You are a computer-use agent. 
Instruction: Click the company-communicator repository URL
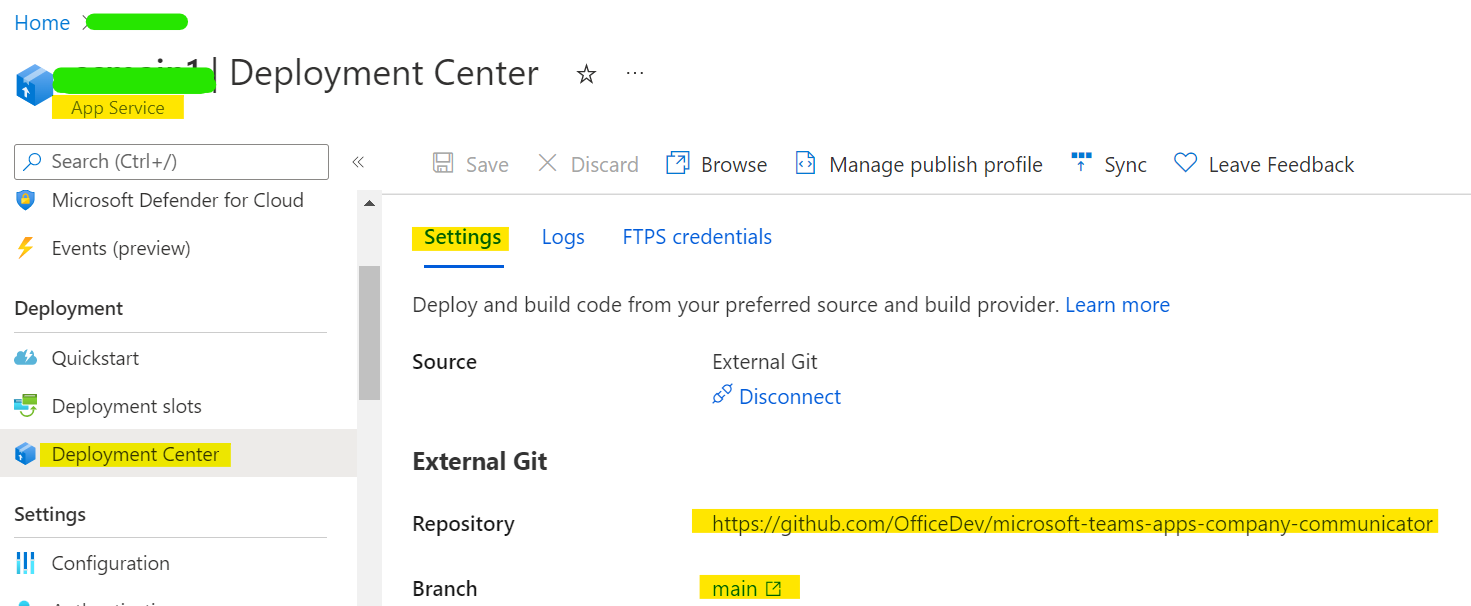click(1072, 523)
